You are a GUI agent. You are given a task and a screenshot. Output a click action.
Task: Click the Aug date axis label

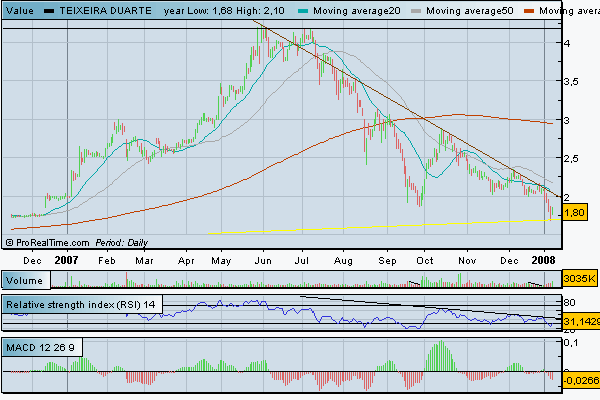tap(343, 261)
